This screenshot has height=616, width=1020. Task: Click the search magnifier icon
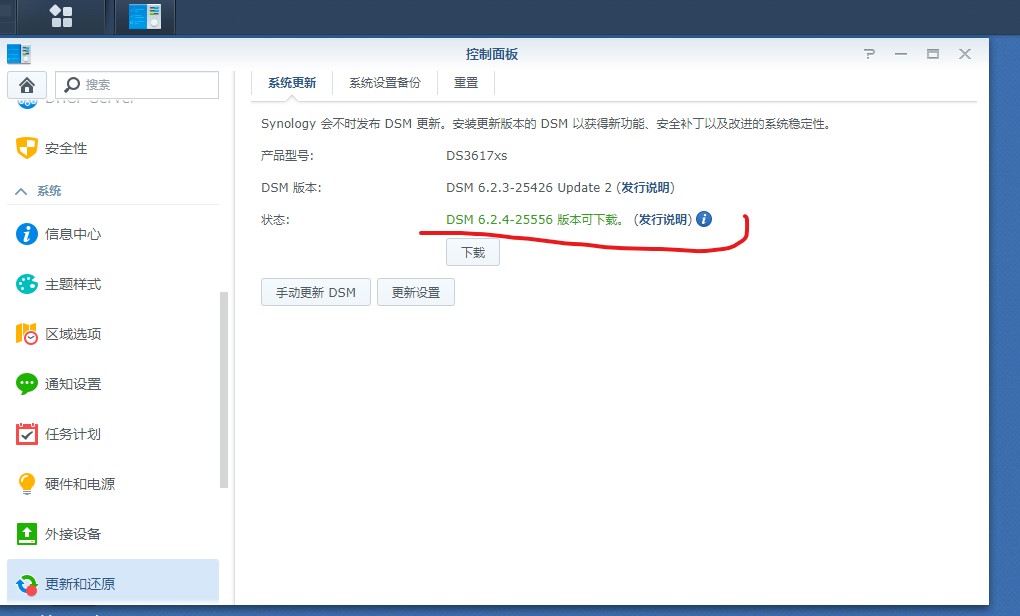pyautogui.click(x=72, y=85)
